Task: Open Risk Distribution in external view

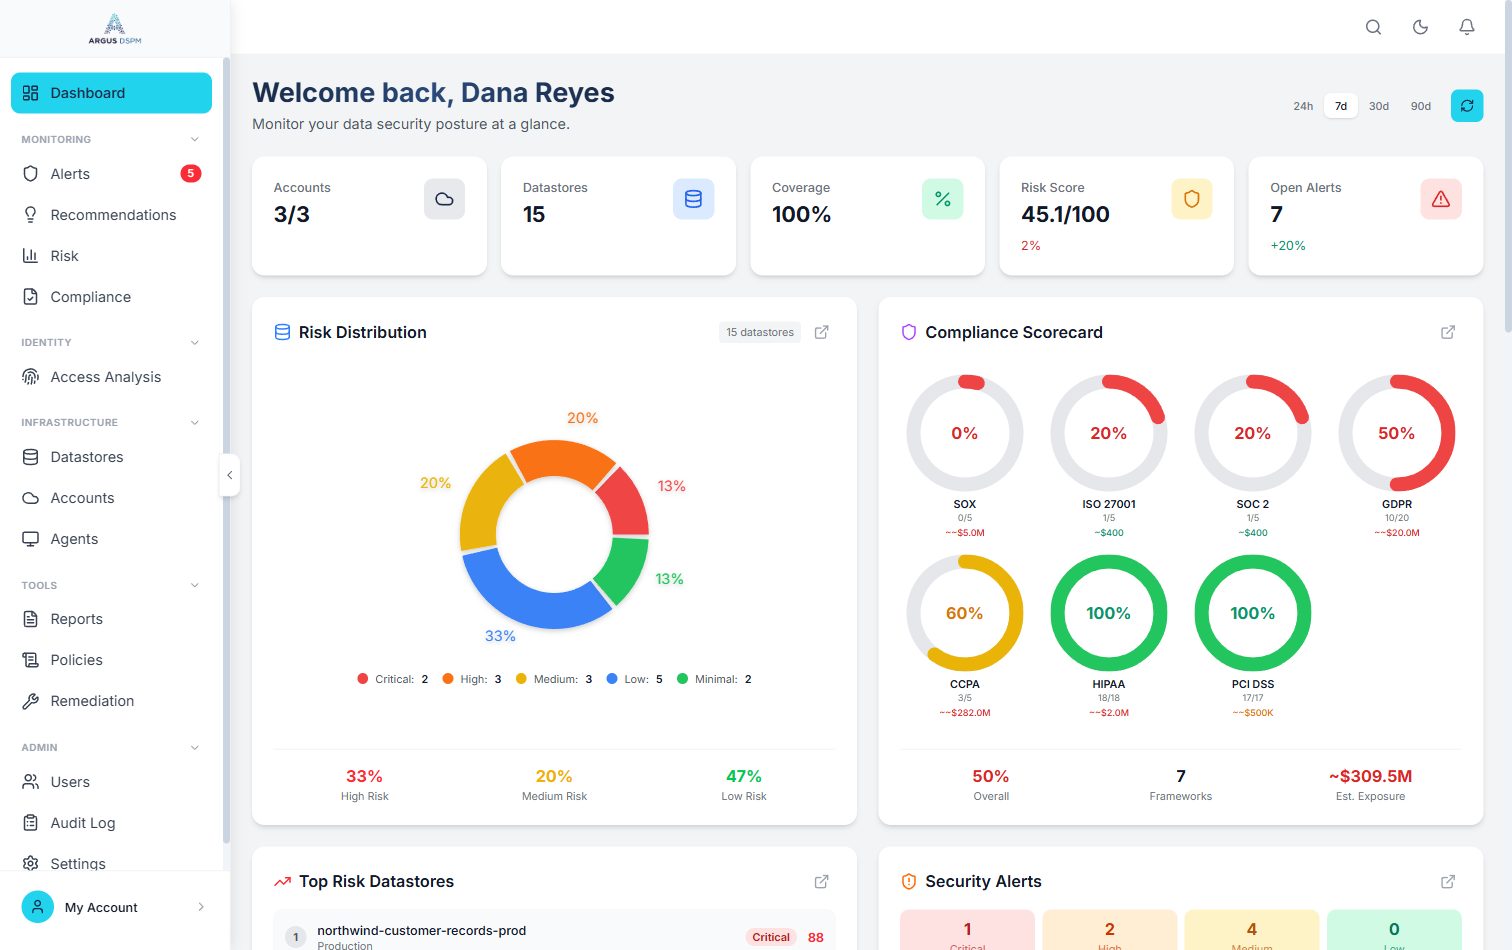Action: click(822, 332)
